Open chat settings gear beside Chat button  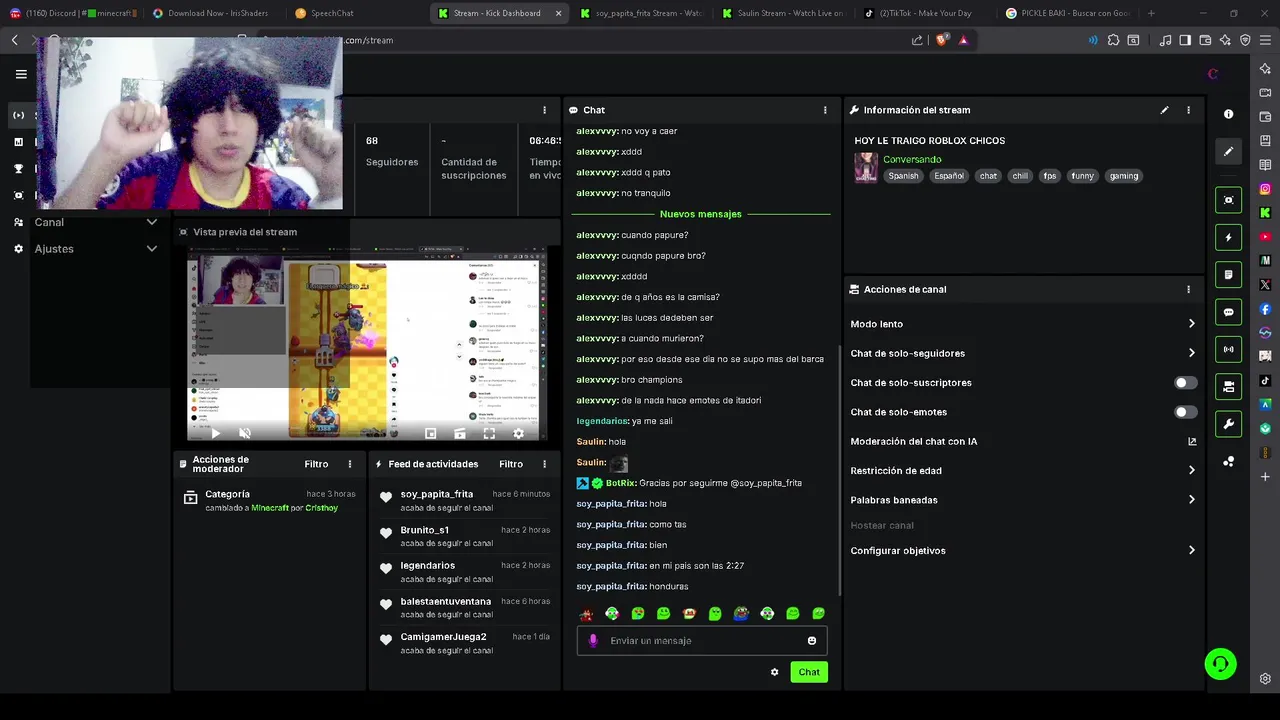pos(774,672)
